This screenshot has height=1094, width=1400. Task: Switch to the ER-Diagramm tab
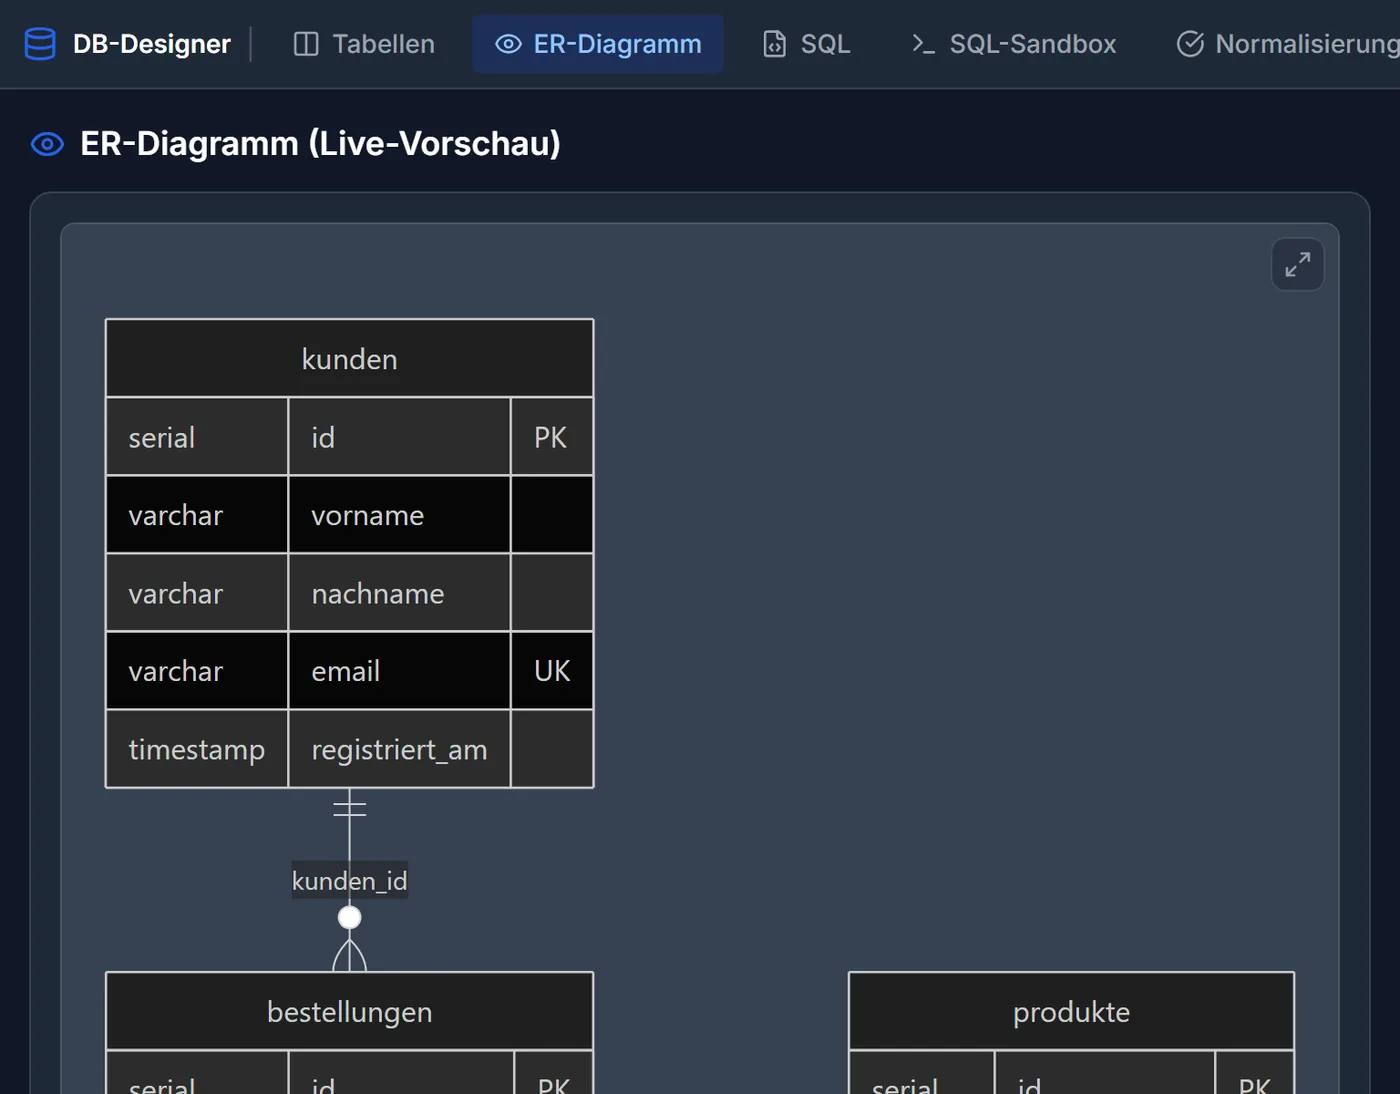pos(598,44)
